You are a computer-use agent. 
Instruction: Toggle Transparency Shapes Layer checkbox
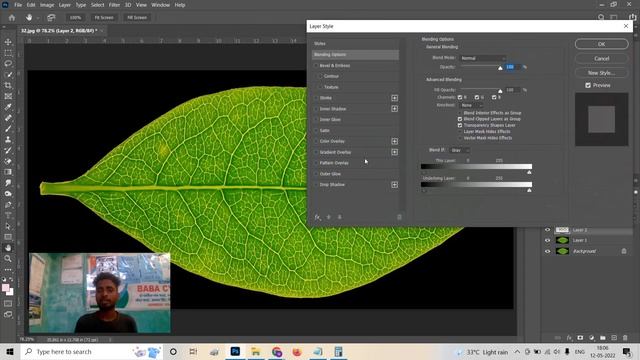click(460, 125)
